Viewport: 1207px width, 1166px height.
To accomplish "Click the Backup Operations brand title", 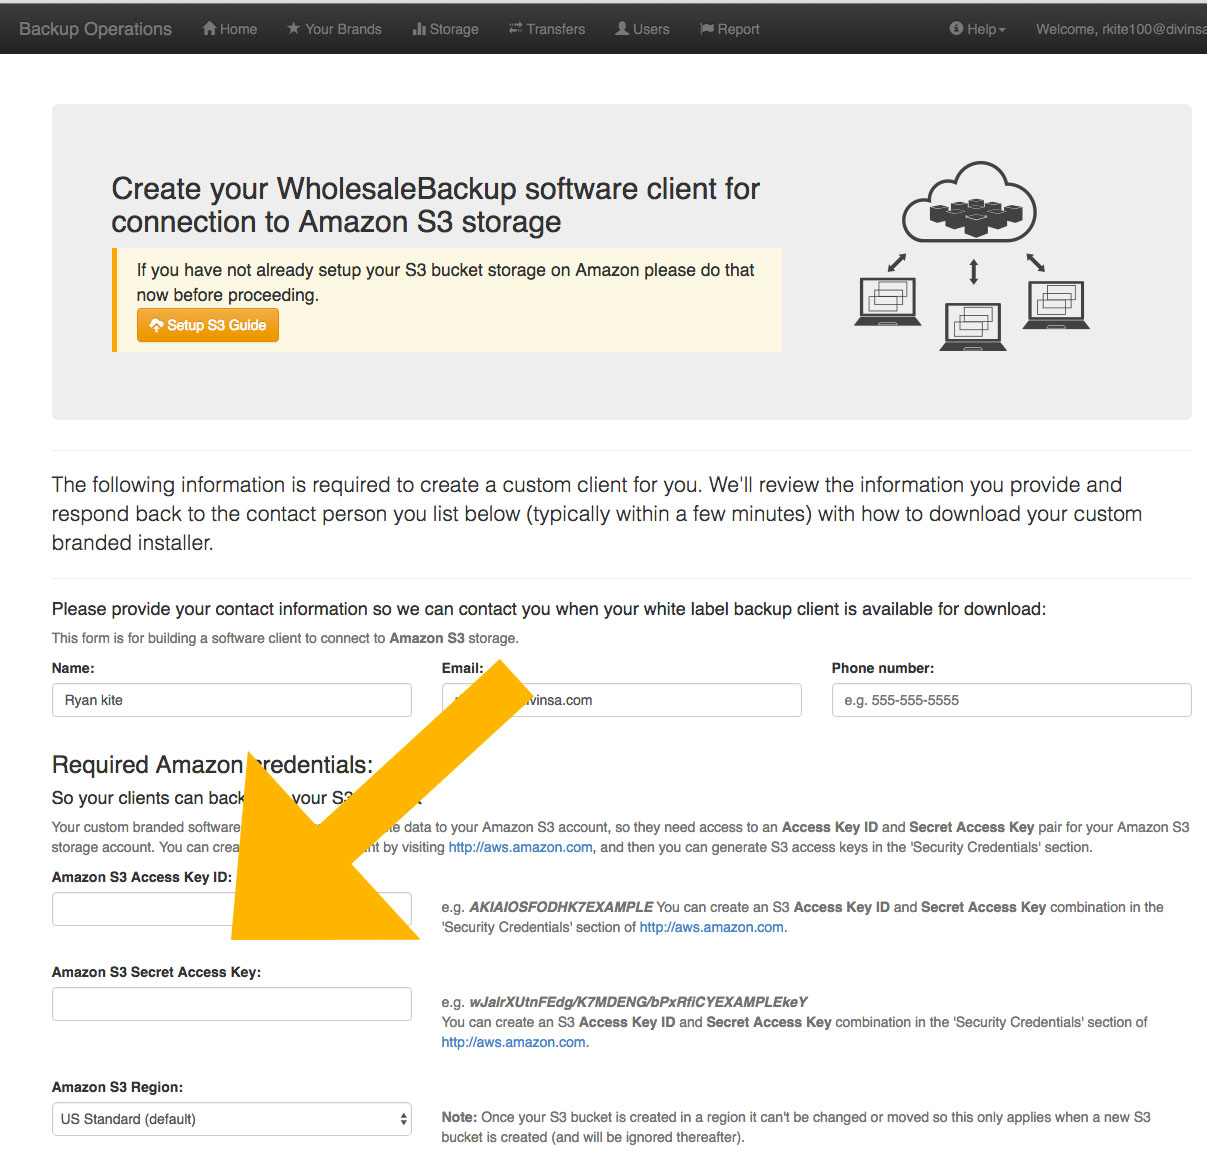I will pyautogui.click(x=95, y=29).
